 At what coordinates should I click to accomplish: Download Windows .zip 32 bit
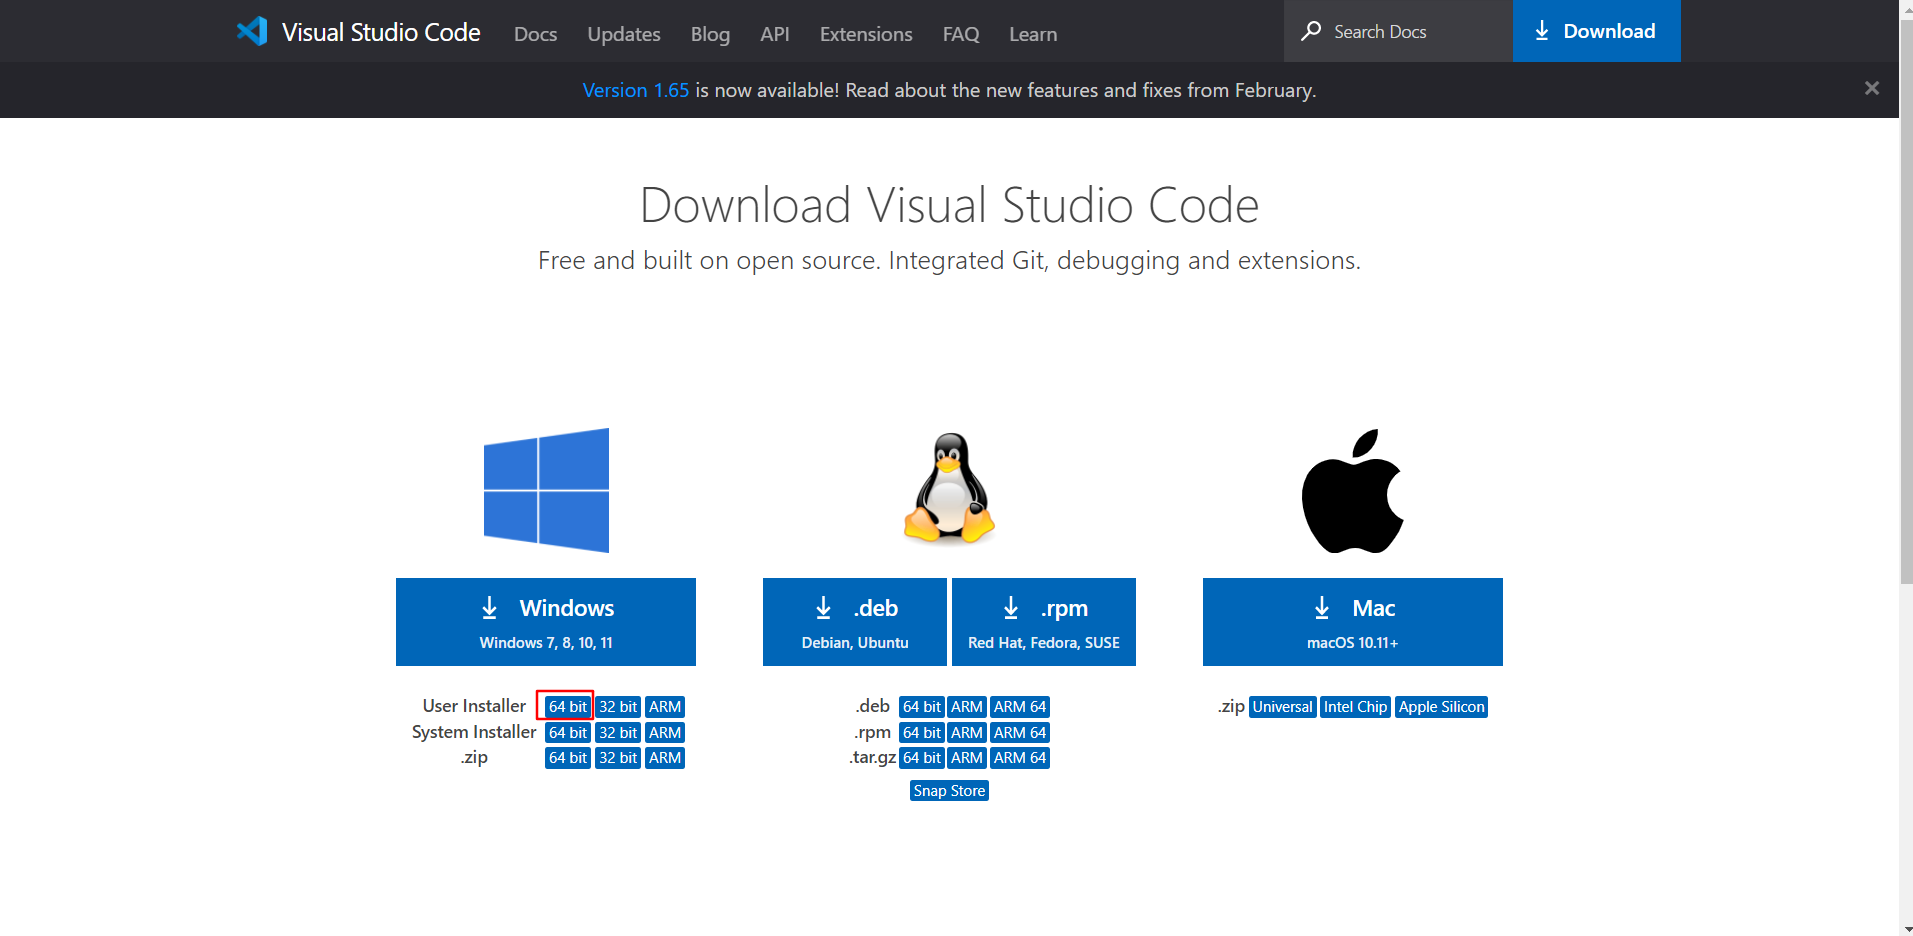click(x=618, y=758)
